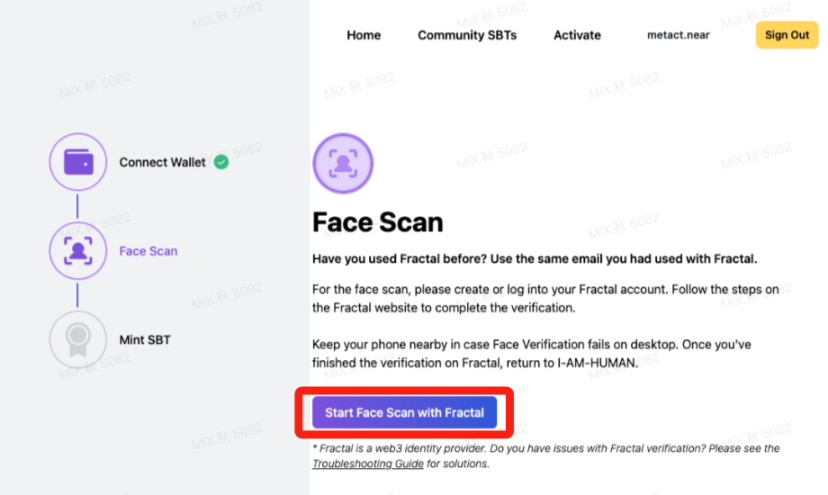Viewport: 828px width, 495px height.
Task: Select Activate in the top navigation
Action: tap(577, 35)
